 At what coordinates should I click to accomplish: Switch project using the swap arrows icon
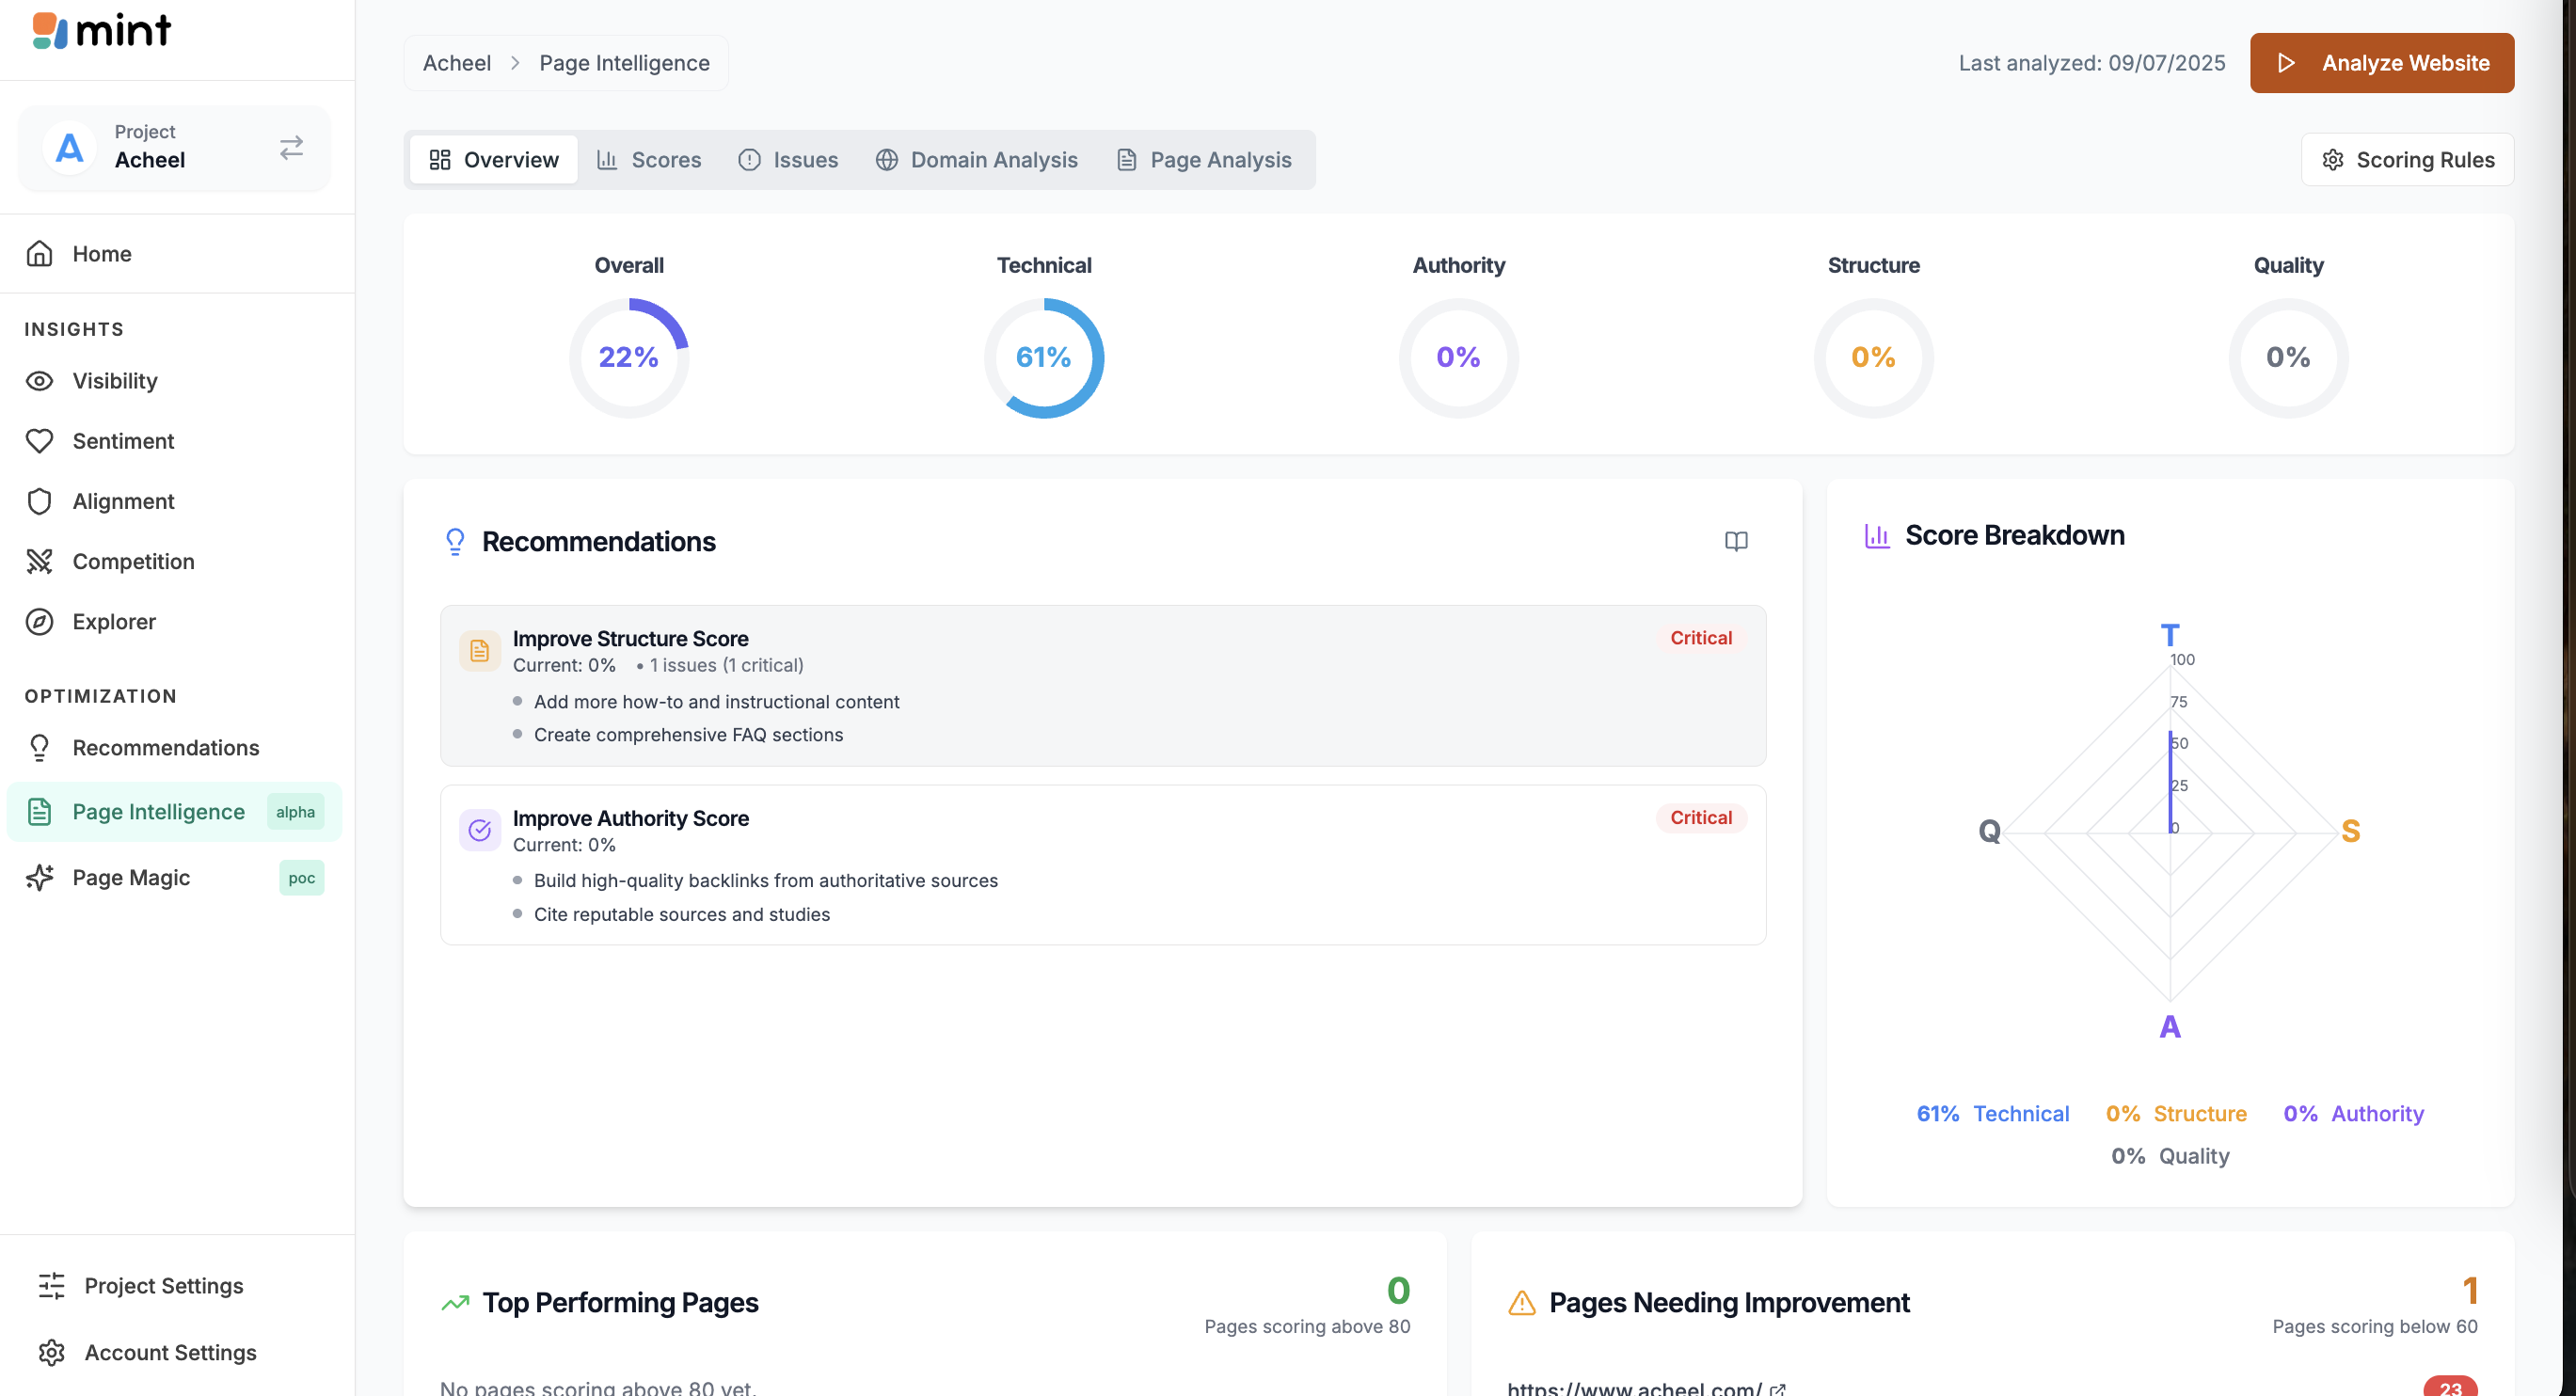coord(291,148)
